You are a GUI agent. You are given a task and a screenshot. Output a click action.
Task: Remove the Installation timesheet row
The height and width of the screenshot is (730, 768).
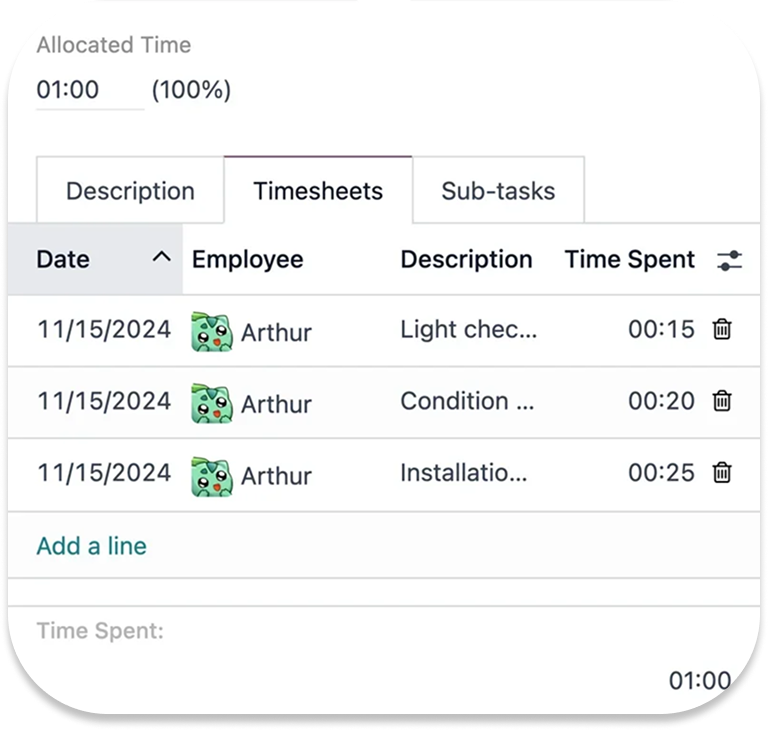click(x=721, y=473)
